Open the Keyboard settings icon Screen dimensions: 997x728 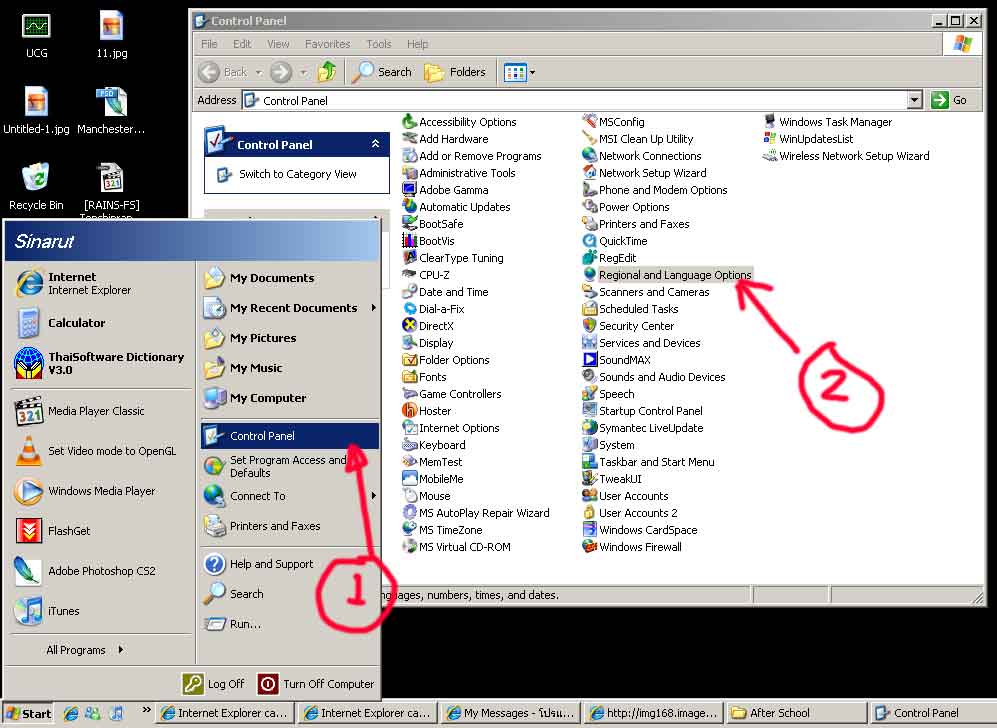coord(434,445)
